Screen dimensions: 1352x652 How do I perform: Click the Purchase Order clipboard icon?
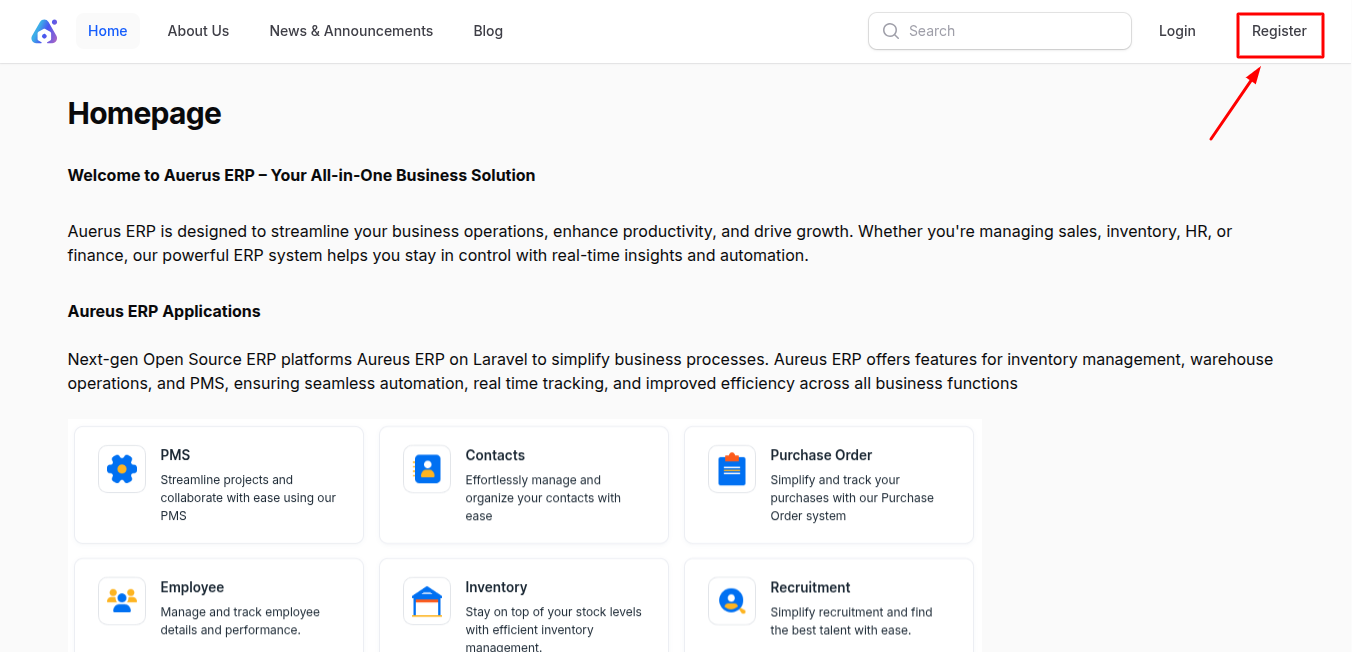(x=732, y=469)
